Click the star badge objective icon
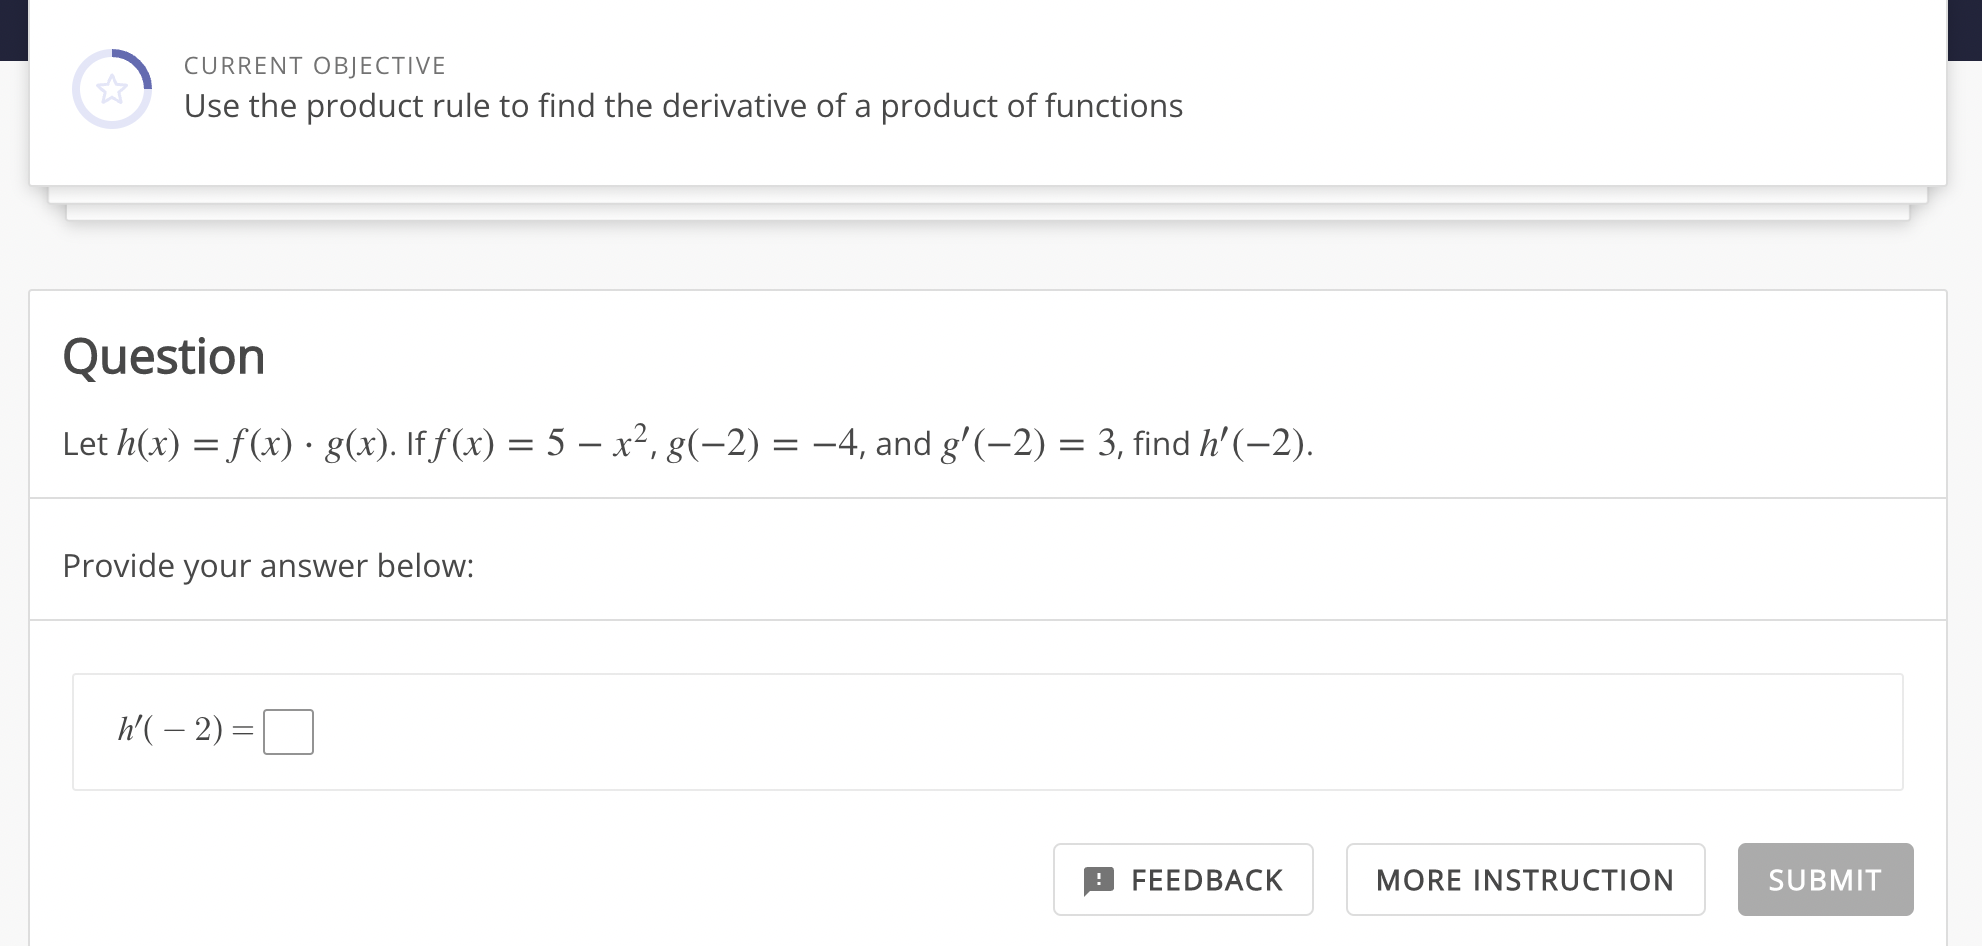This screenshot has height=946, width=1982. click(113, 88)
